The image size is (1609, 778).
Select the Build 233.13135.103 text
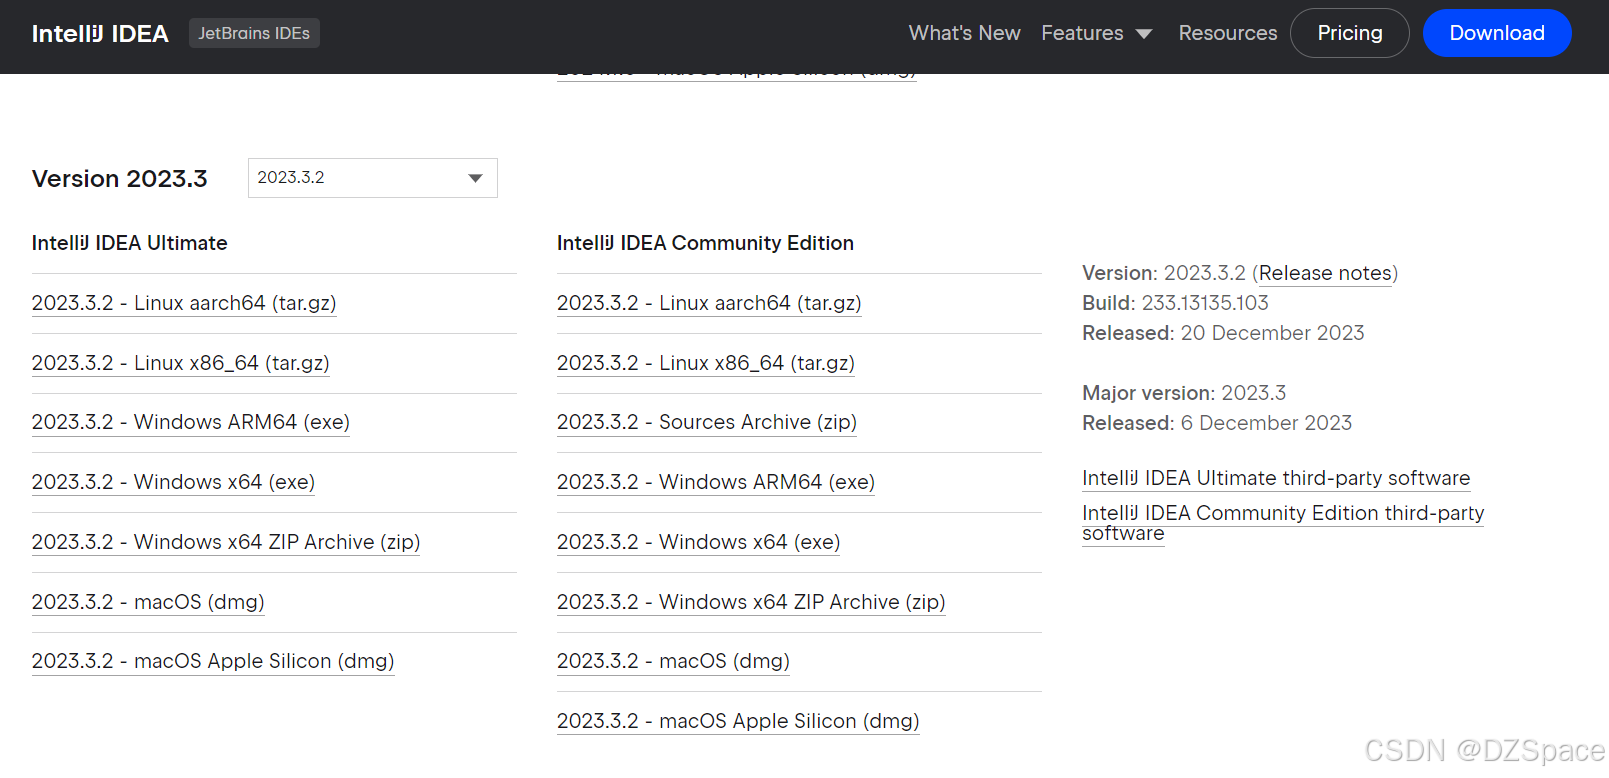1175,303
